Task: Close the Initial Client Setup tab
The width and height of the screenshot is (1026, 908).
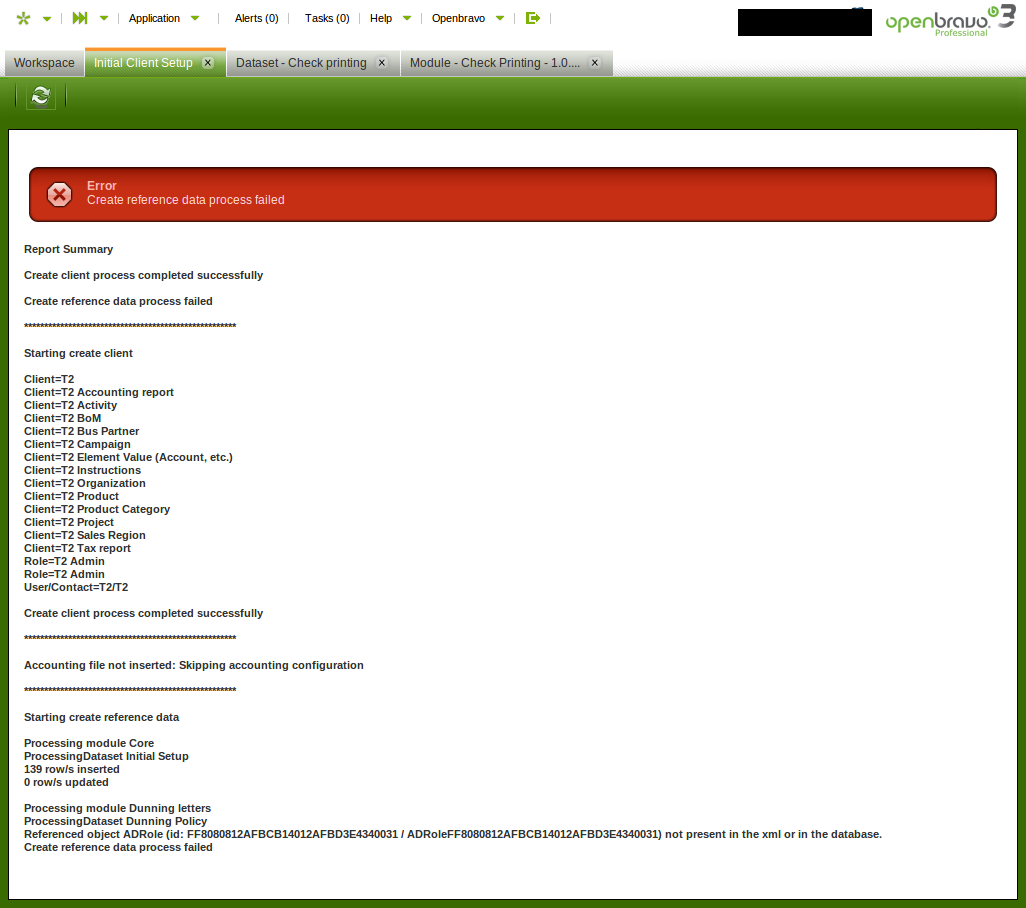Action: tap(208, 62)
